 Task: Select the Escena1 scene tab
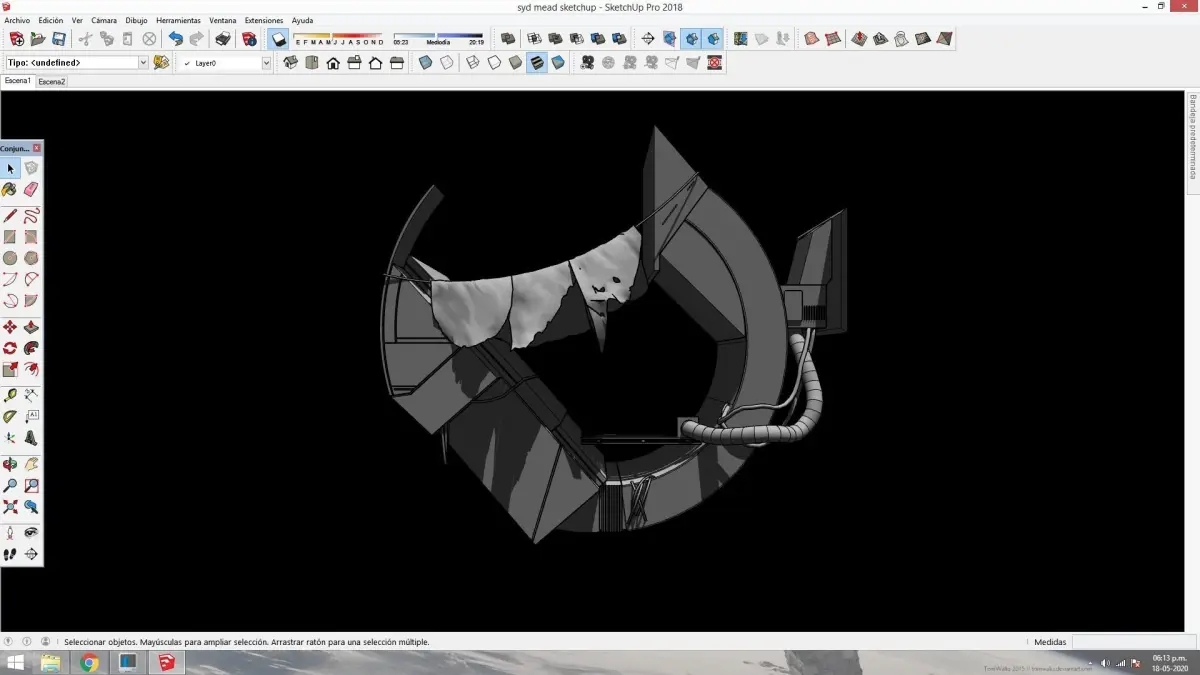click(x=18, y=80)
